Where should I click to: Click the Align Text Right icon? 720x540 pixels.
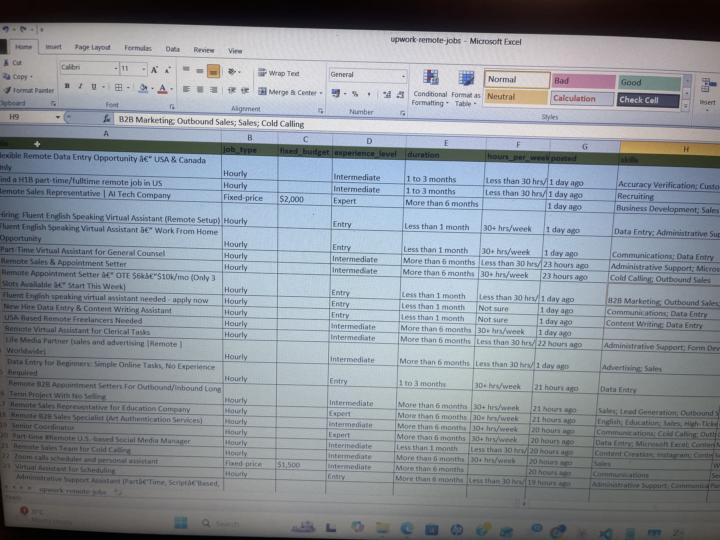pos(214,90)
